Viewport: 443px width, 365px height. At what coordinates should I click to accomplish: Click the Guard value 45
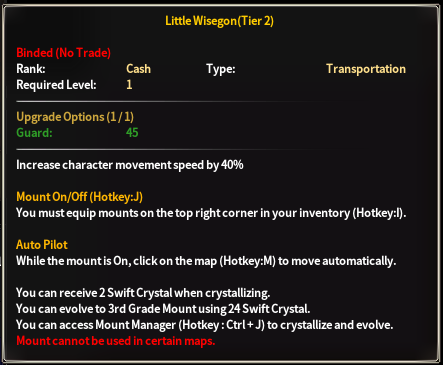pyautogui.click(x=132, y=133)
